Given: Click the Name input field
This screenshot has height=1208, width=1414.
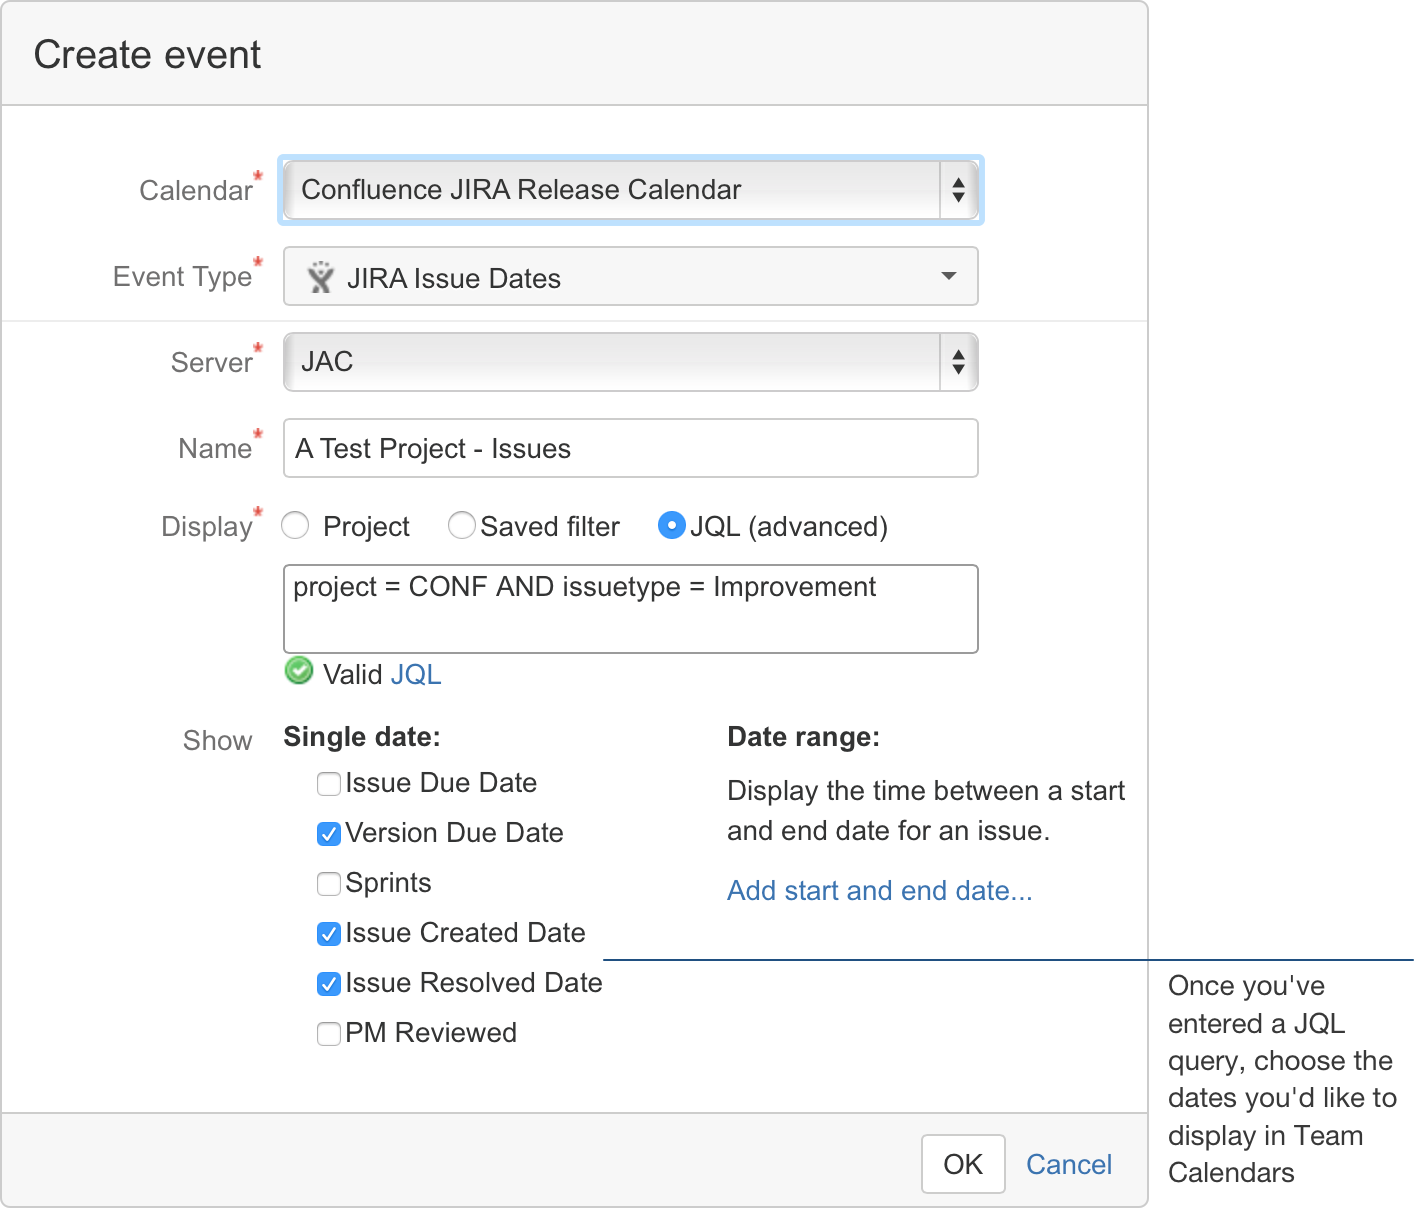Looking at the screenshot, I should coord(630,448).
